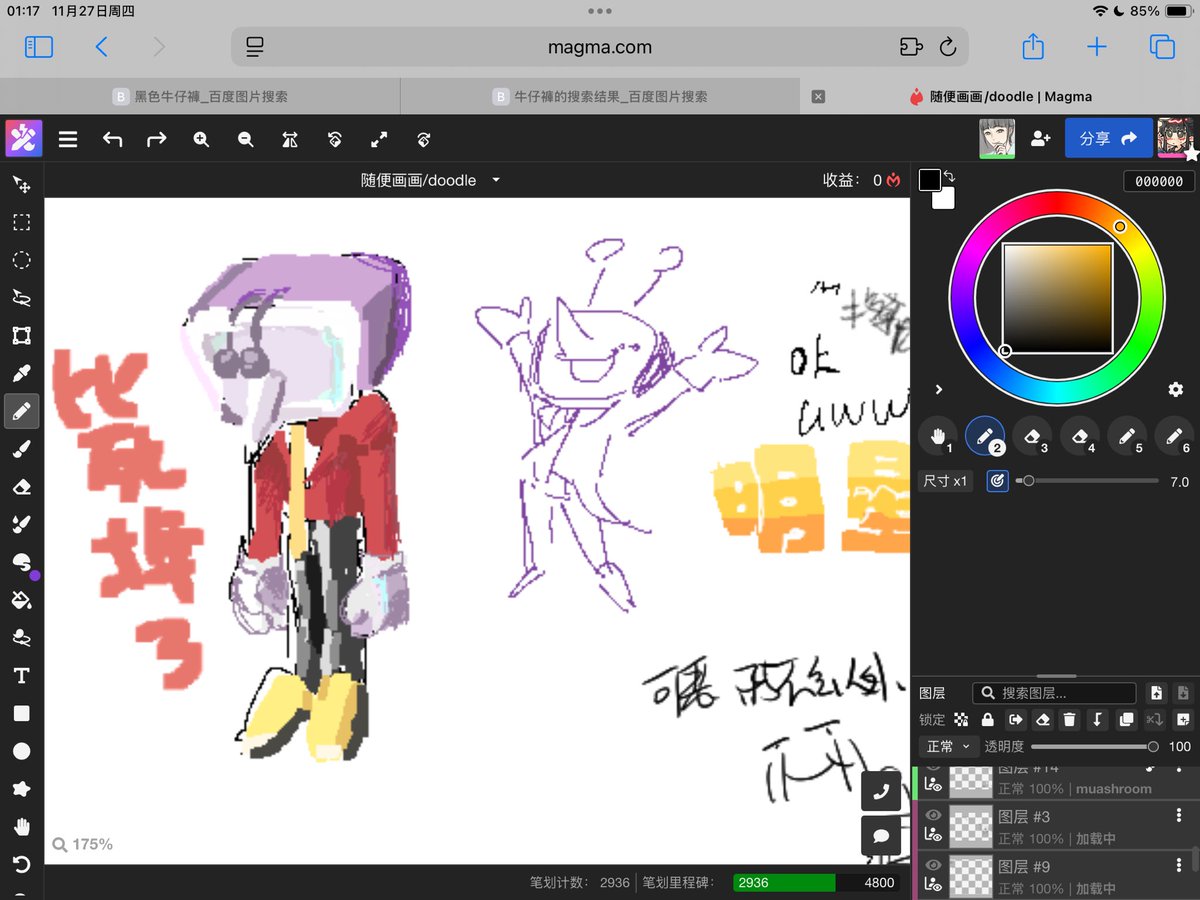The image size is (1200, 900).
Task: Select the rectangle shape tool
Action: point(21,714)
